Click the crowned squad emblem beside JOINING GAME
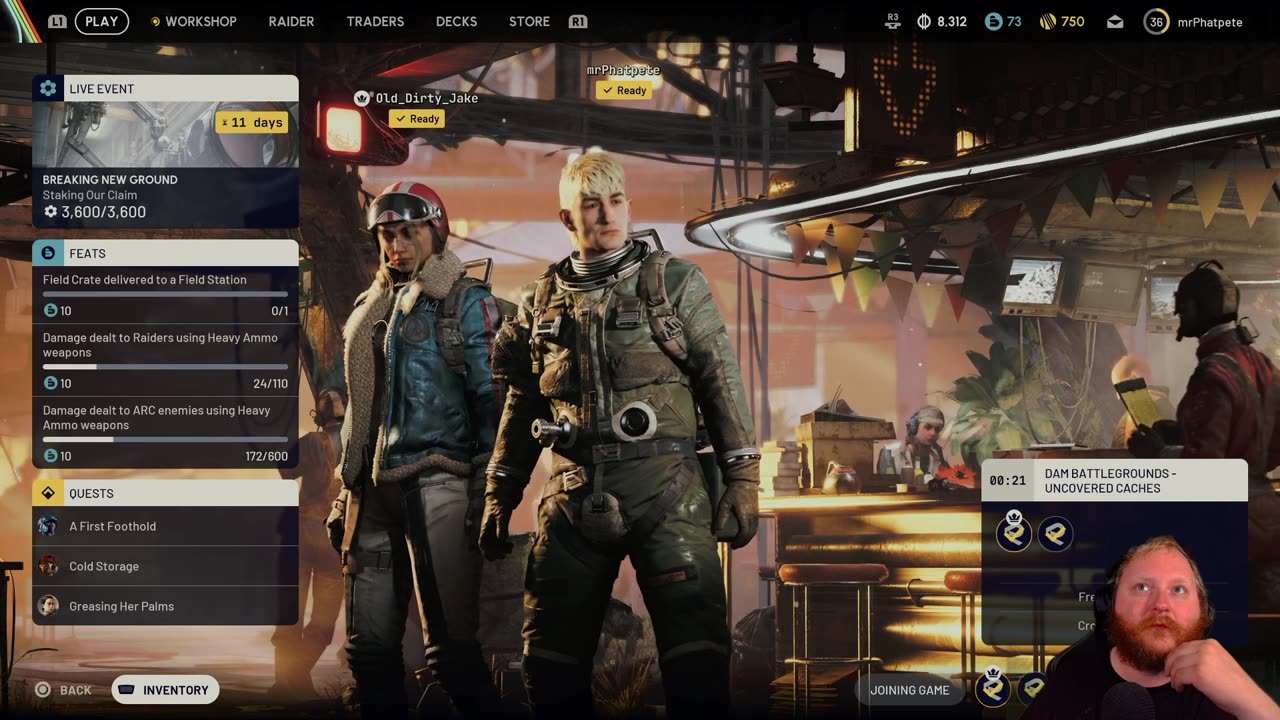Viewport: 1280px width, 720px height. [992, 686]
